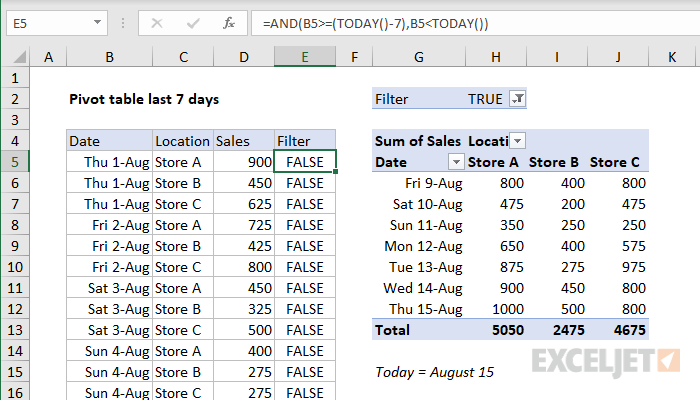Click the insert function fx icon
Viewport: 700px width, 400px height.
(229, 23)
